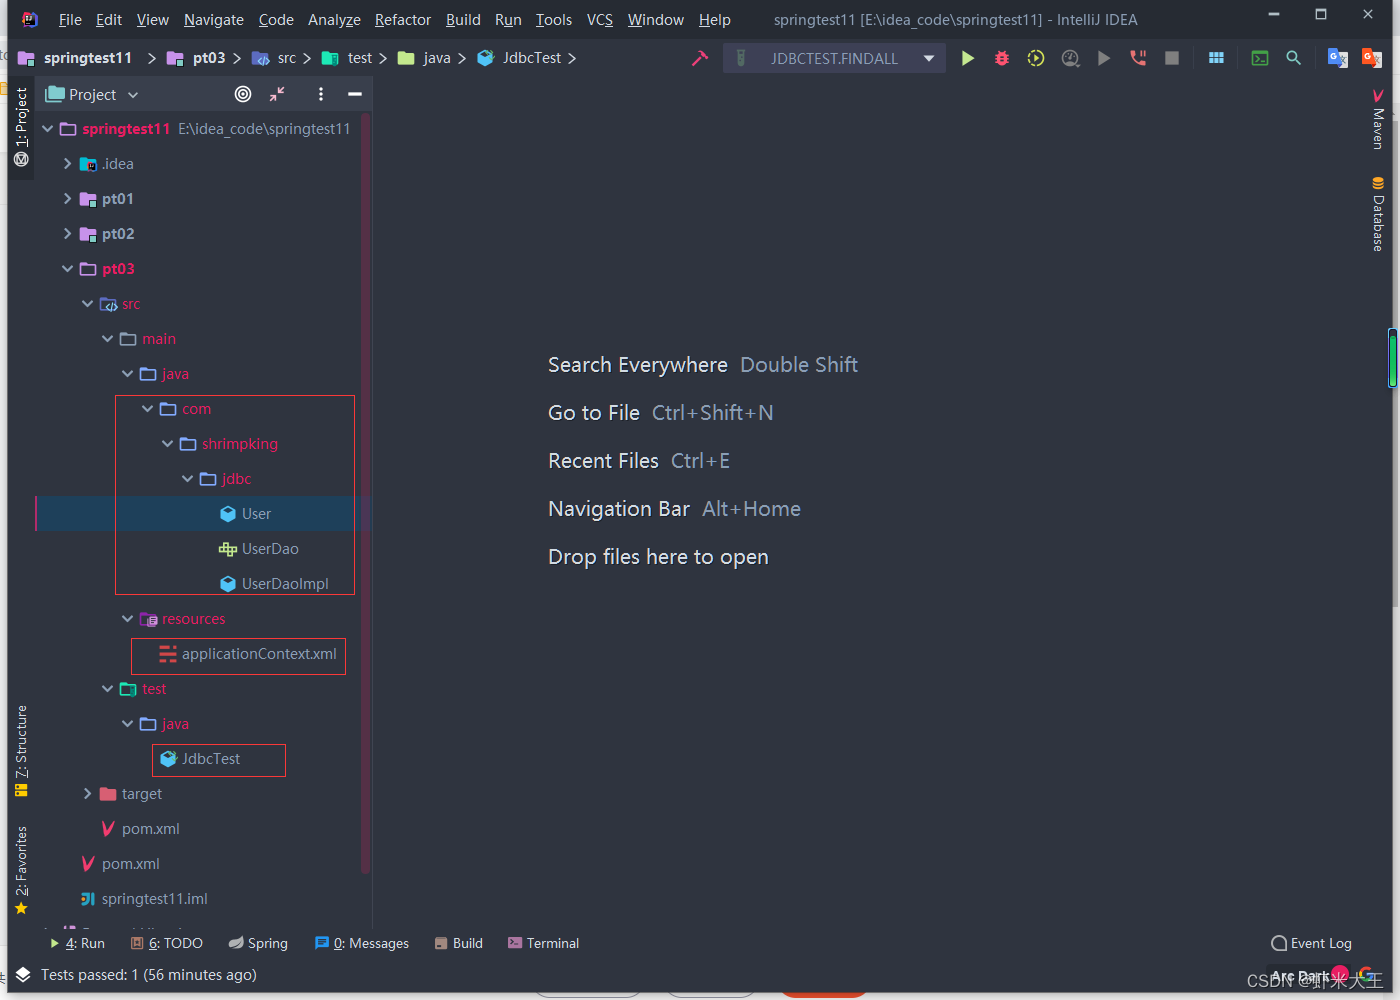Viewport: 1400px width, 1000px height.
Task: Open the Terminal tool window tab
Action: pos(543,943)
